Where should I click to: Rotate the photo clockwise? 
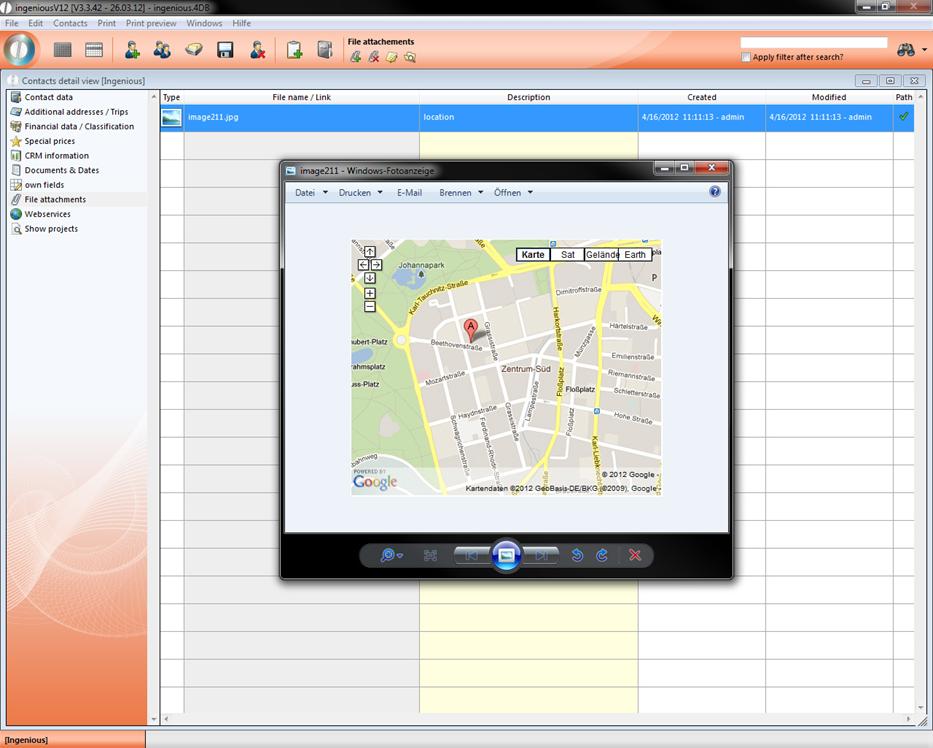[x=602, y=555]
